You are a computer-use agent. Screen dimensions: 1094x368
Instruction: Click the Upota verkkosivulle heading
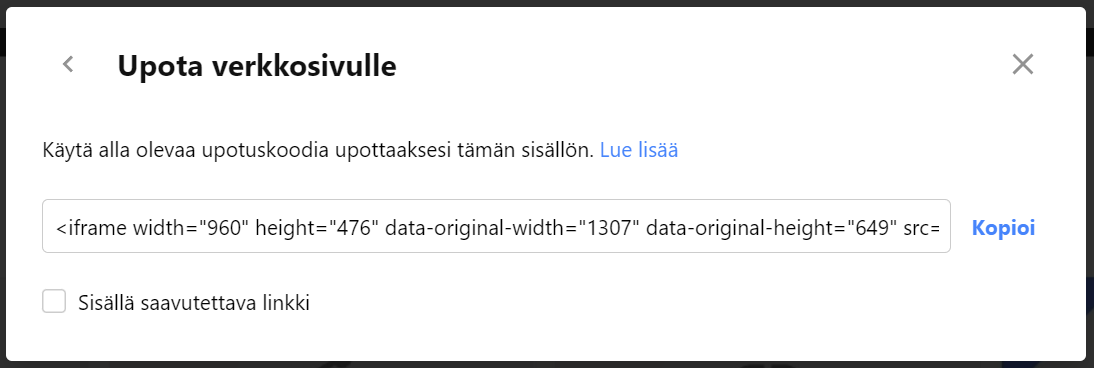click(257, 66)
